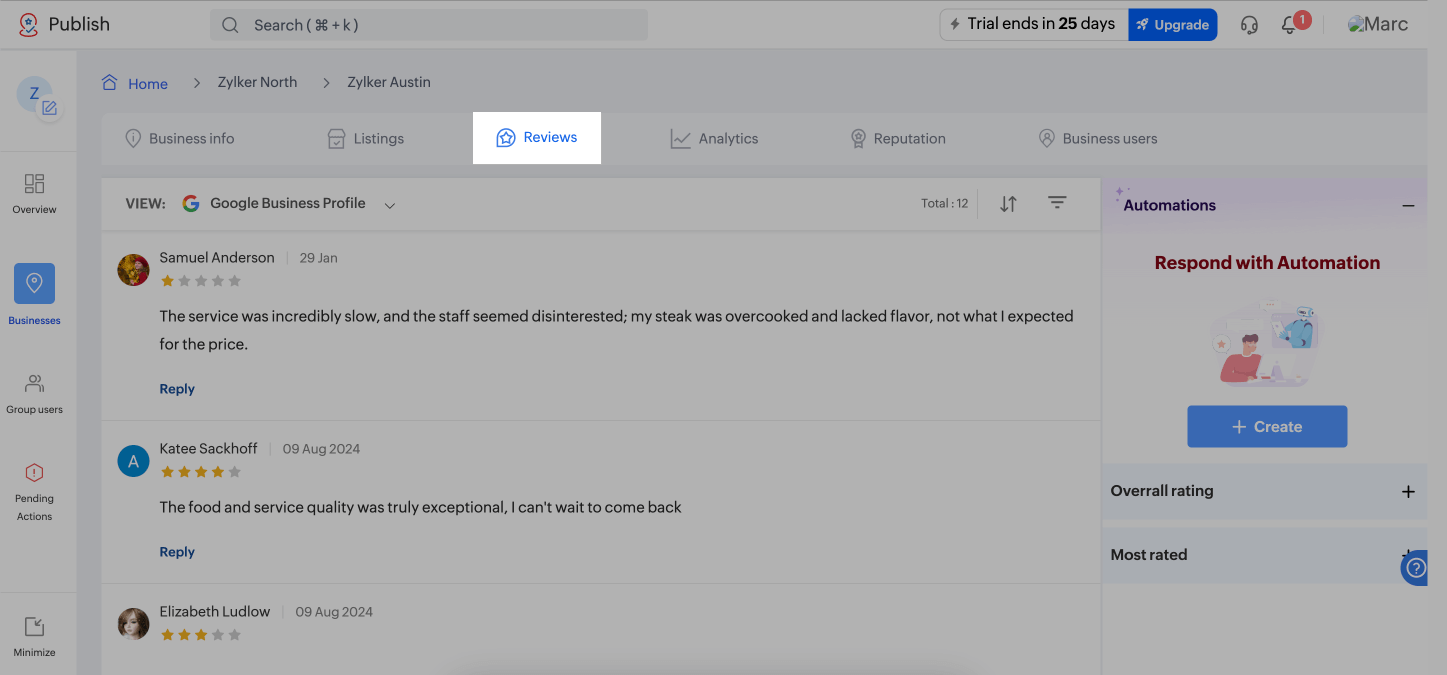Screen dimensions: 1447x675
Task: Open the headset support icon
Action: click(1249, 25)
